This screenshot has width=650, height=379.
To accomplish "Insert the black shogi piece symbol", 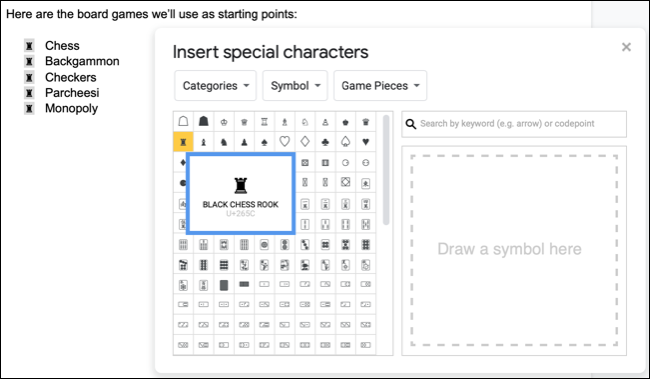I will click(204, 121).
